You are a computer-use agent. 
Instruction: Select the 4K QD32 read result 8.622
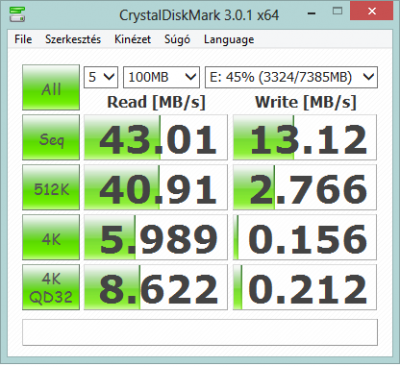click(x=156, y=287)
